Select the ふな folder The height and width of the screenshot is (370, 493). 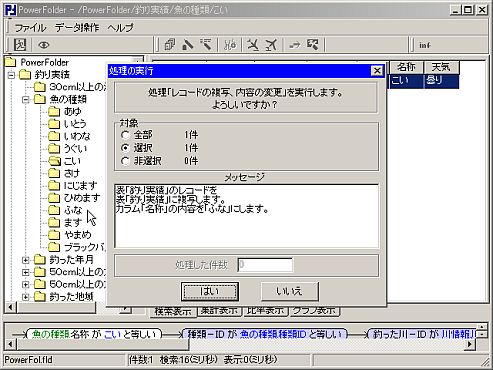tap(65, 210)
